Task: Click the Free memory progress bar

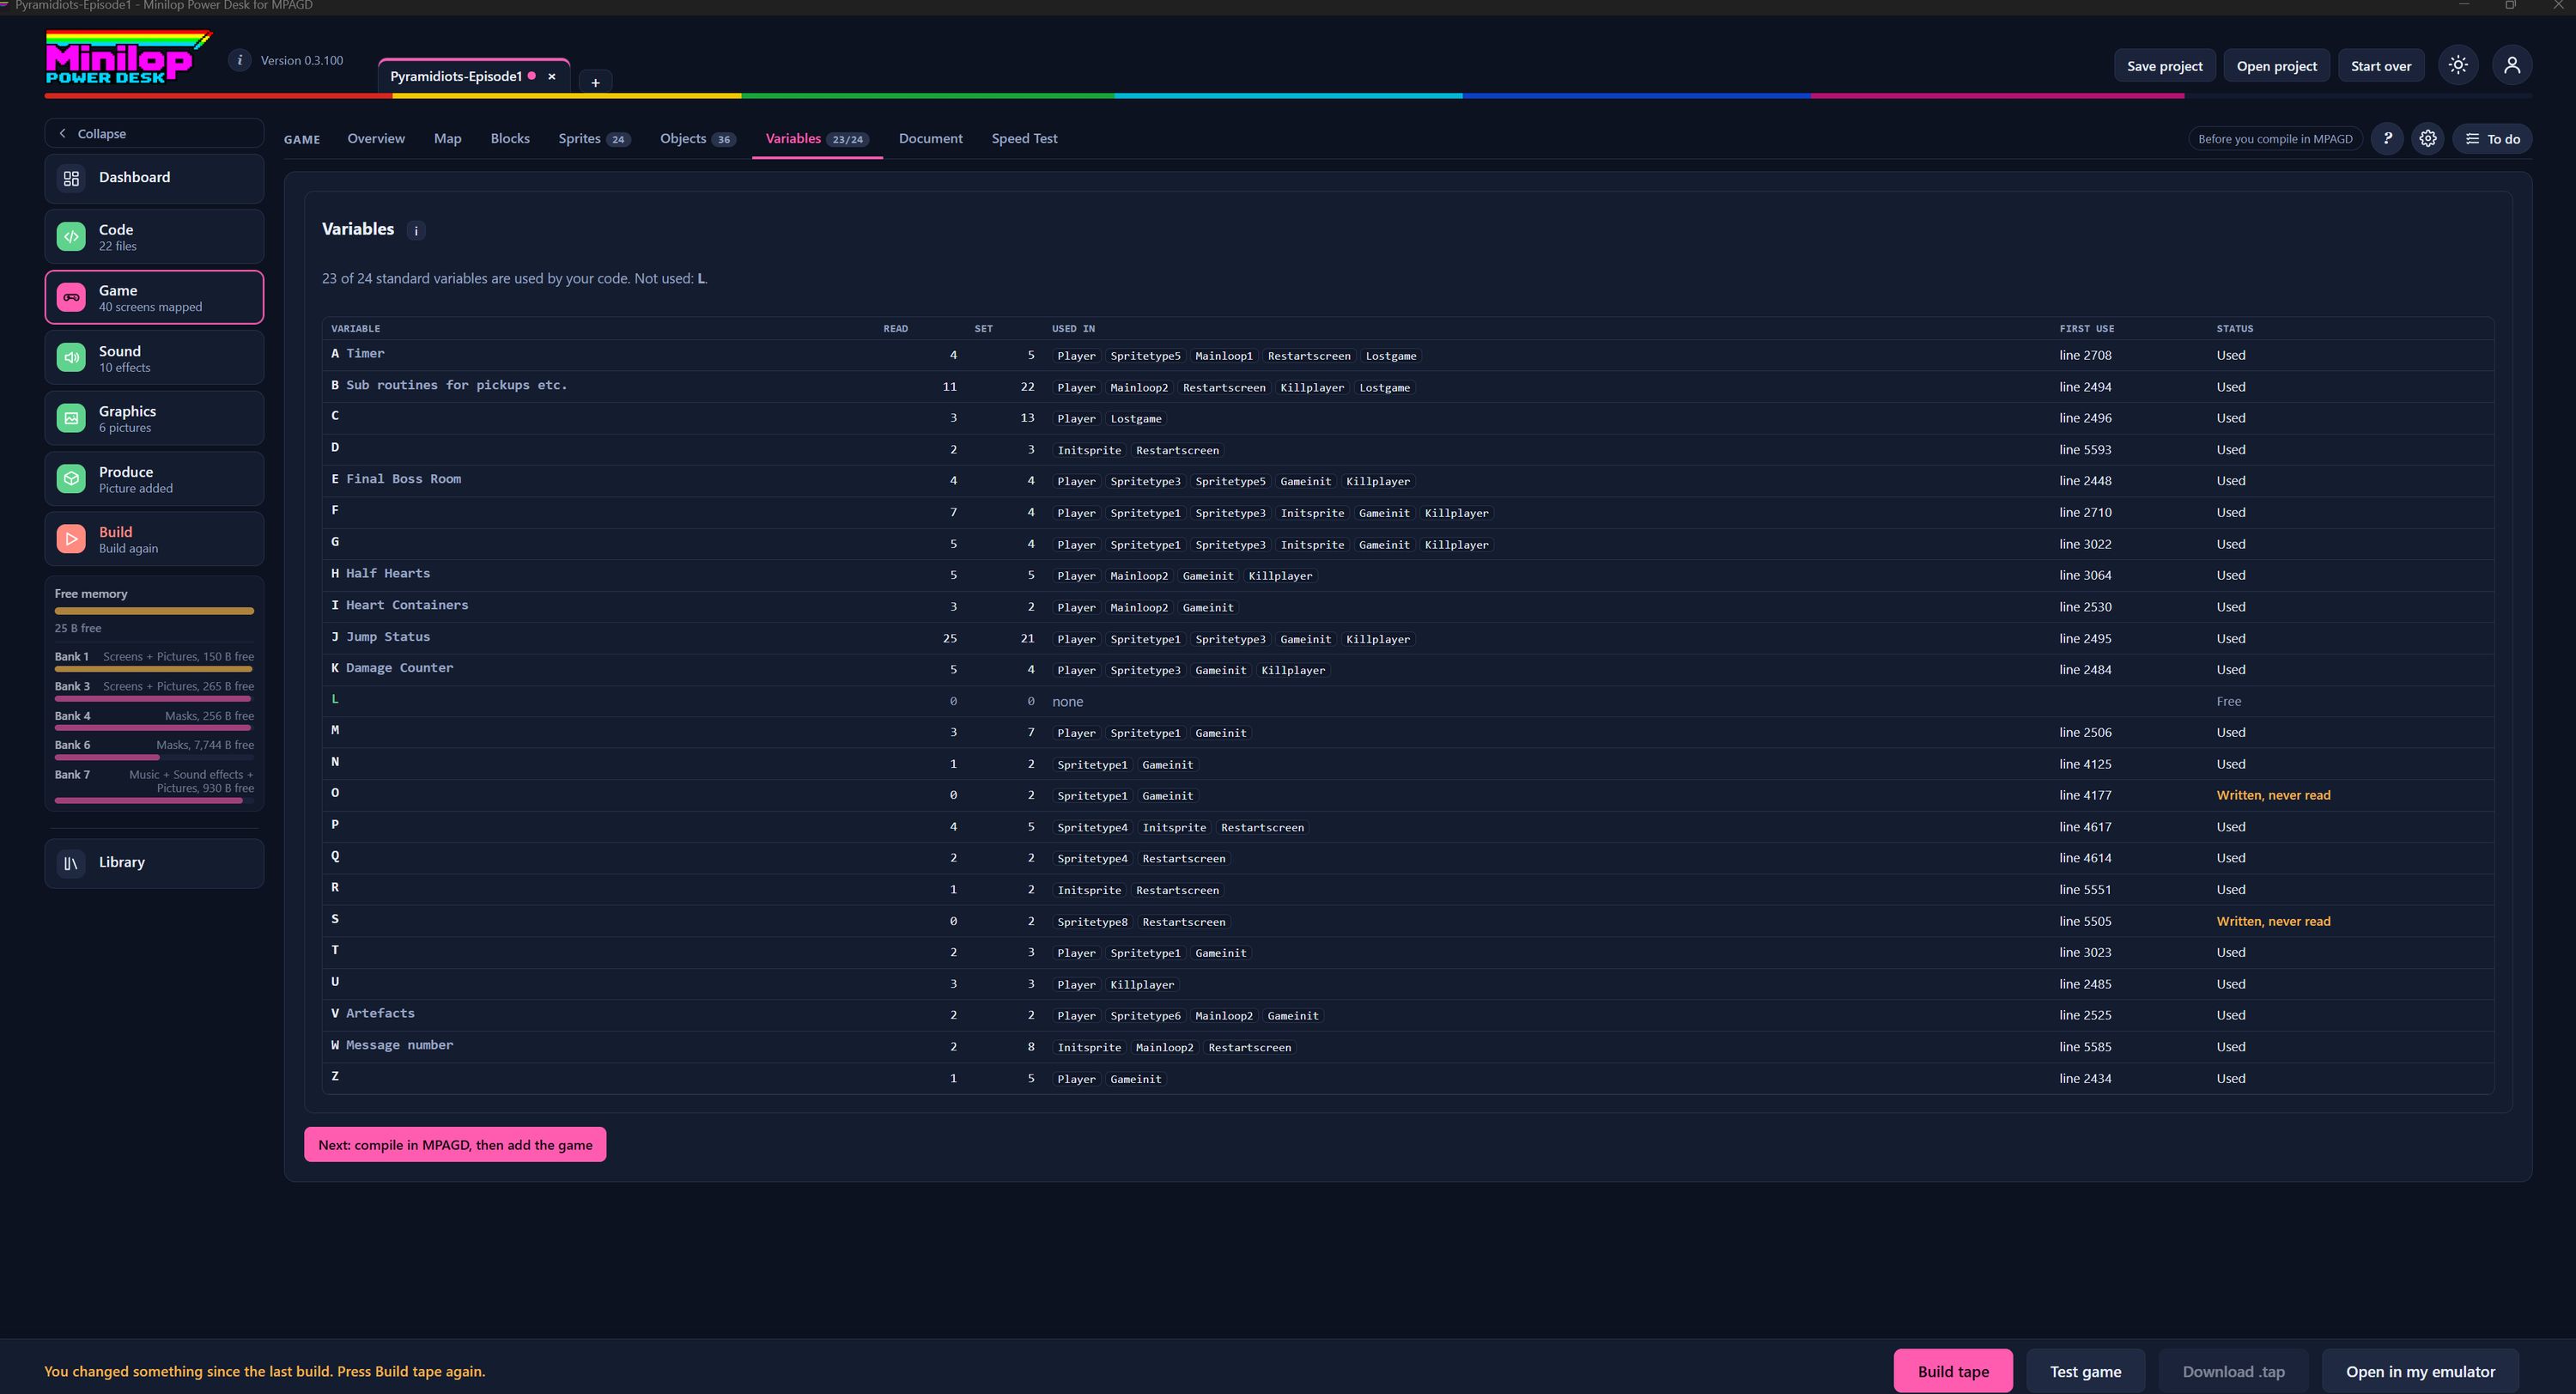Action: 154,610
